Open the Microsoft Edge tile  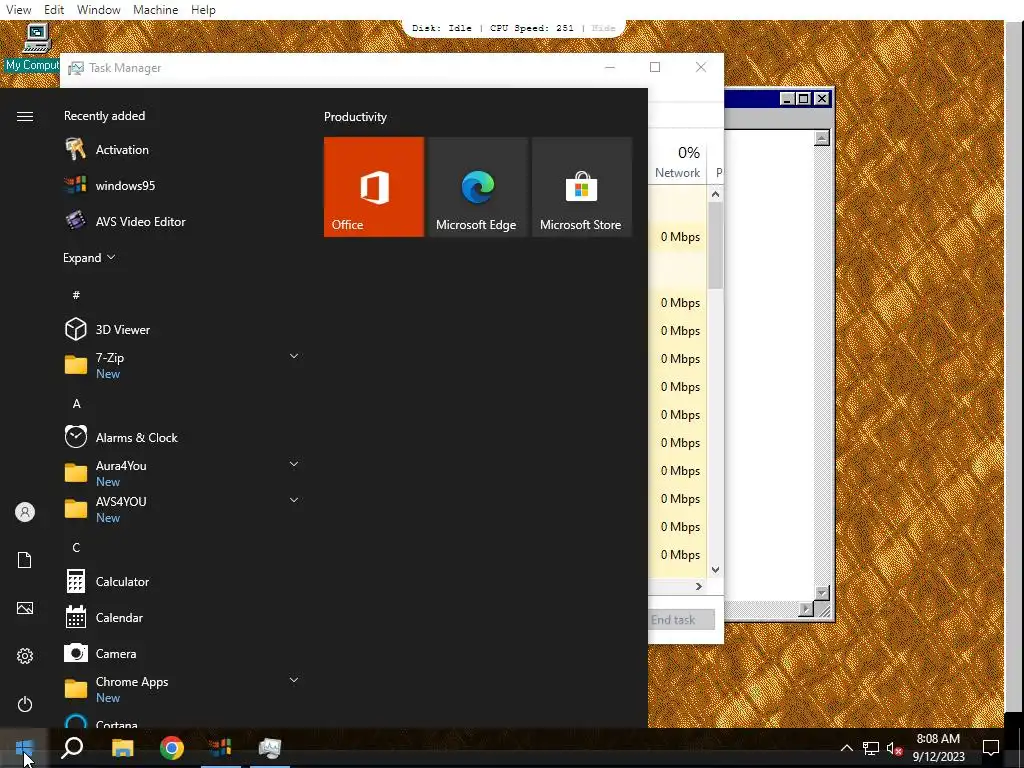click(478, 187)
